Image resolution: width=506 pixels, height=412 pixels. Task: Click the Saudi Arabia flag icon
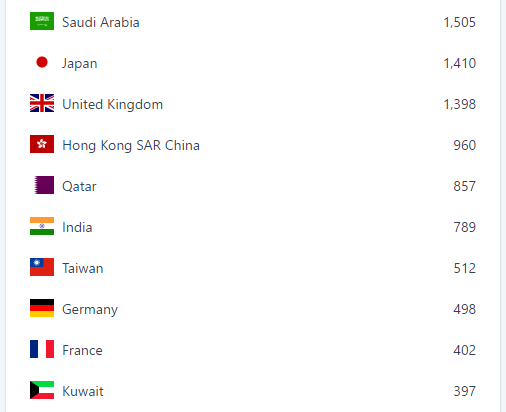pos(42,21)
